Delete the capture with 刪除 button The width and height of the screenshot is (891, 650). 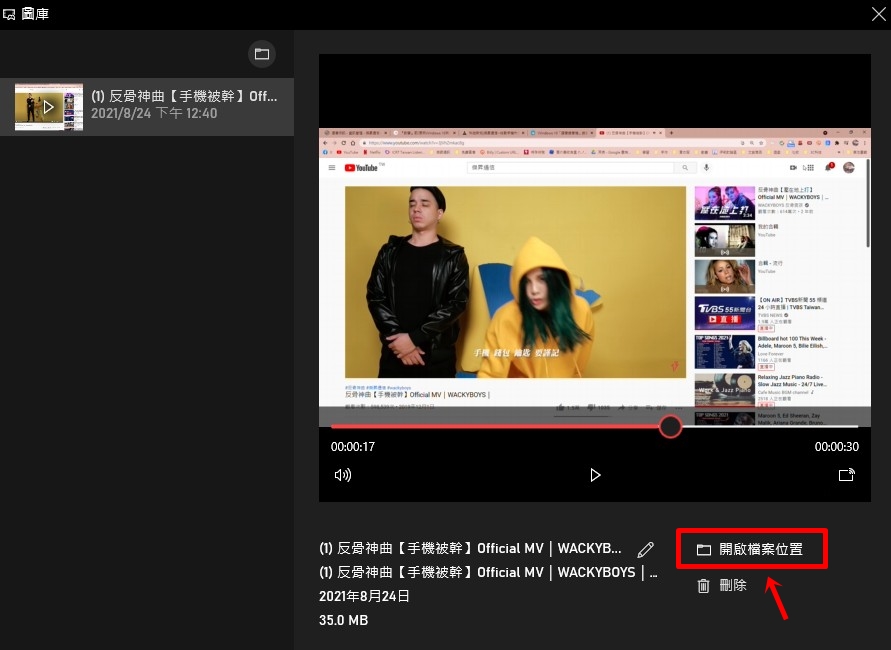point(722,585)
